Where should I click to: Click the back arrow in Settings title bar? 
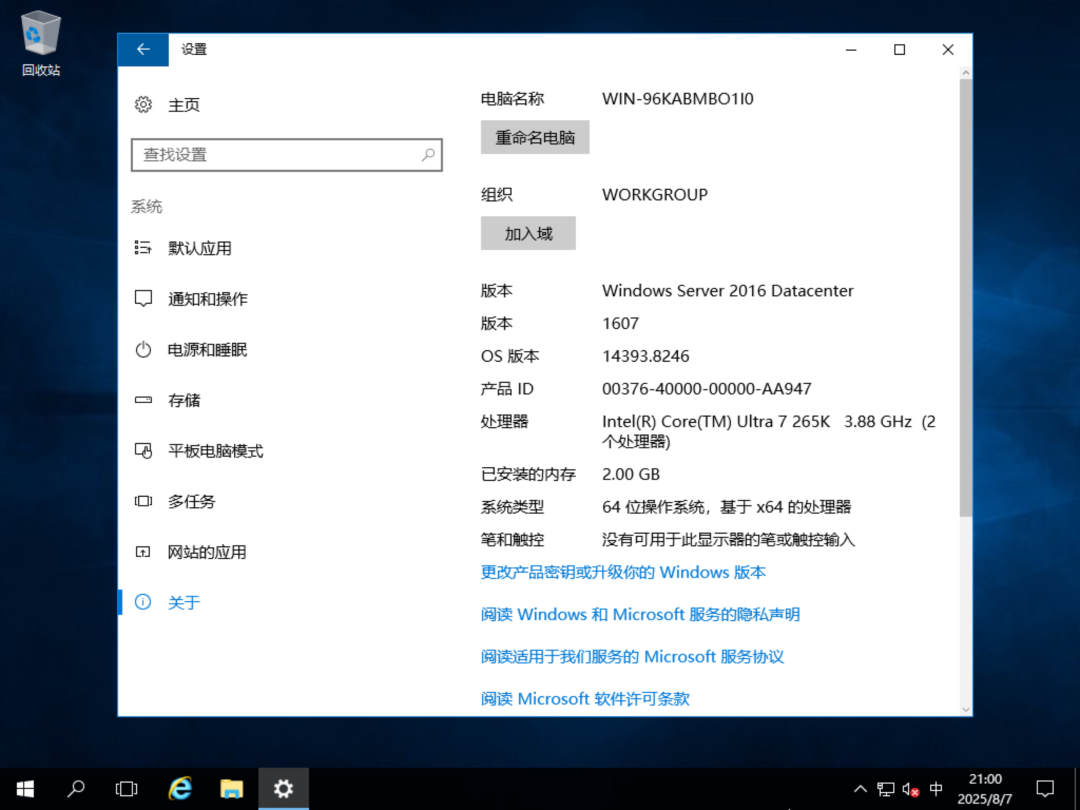click(x=143, y=50)
